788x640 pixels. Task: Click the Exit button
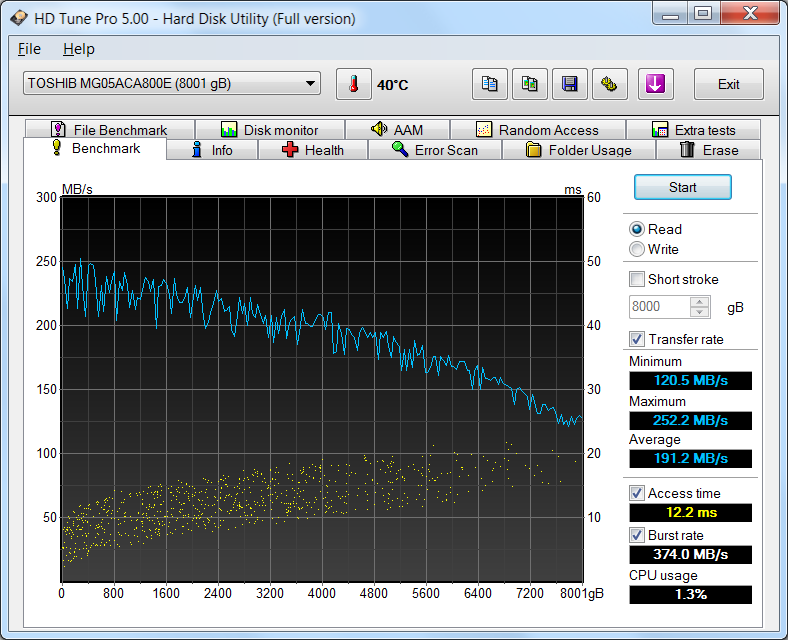(728, 84)
